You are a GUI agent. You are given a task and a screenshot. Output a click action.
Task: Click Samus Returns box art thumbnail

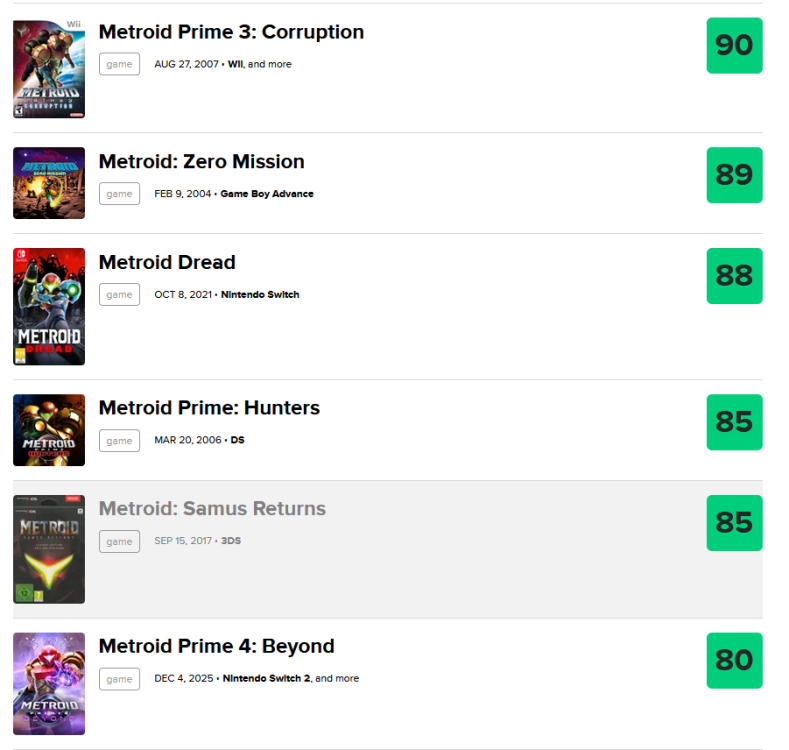(49, 549)
